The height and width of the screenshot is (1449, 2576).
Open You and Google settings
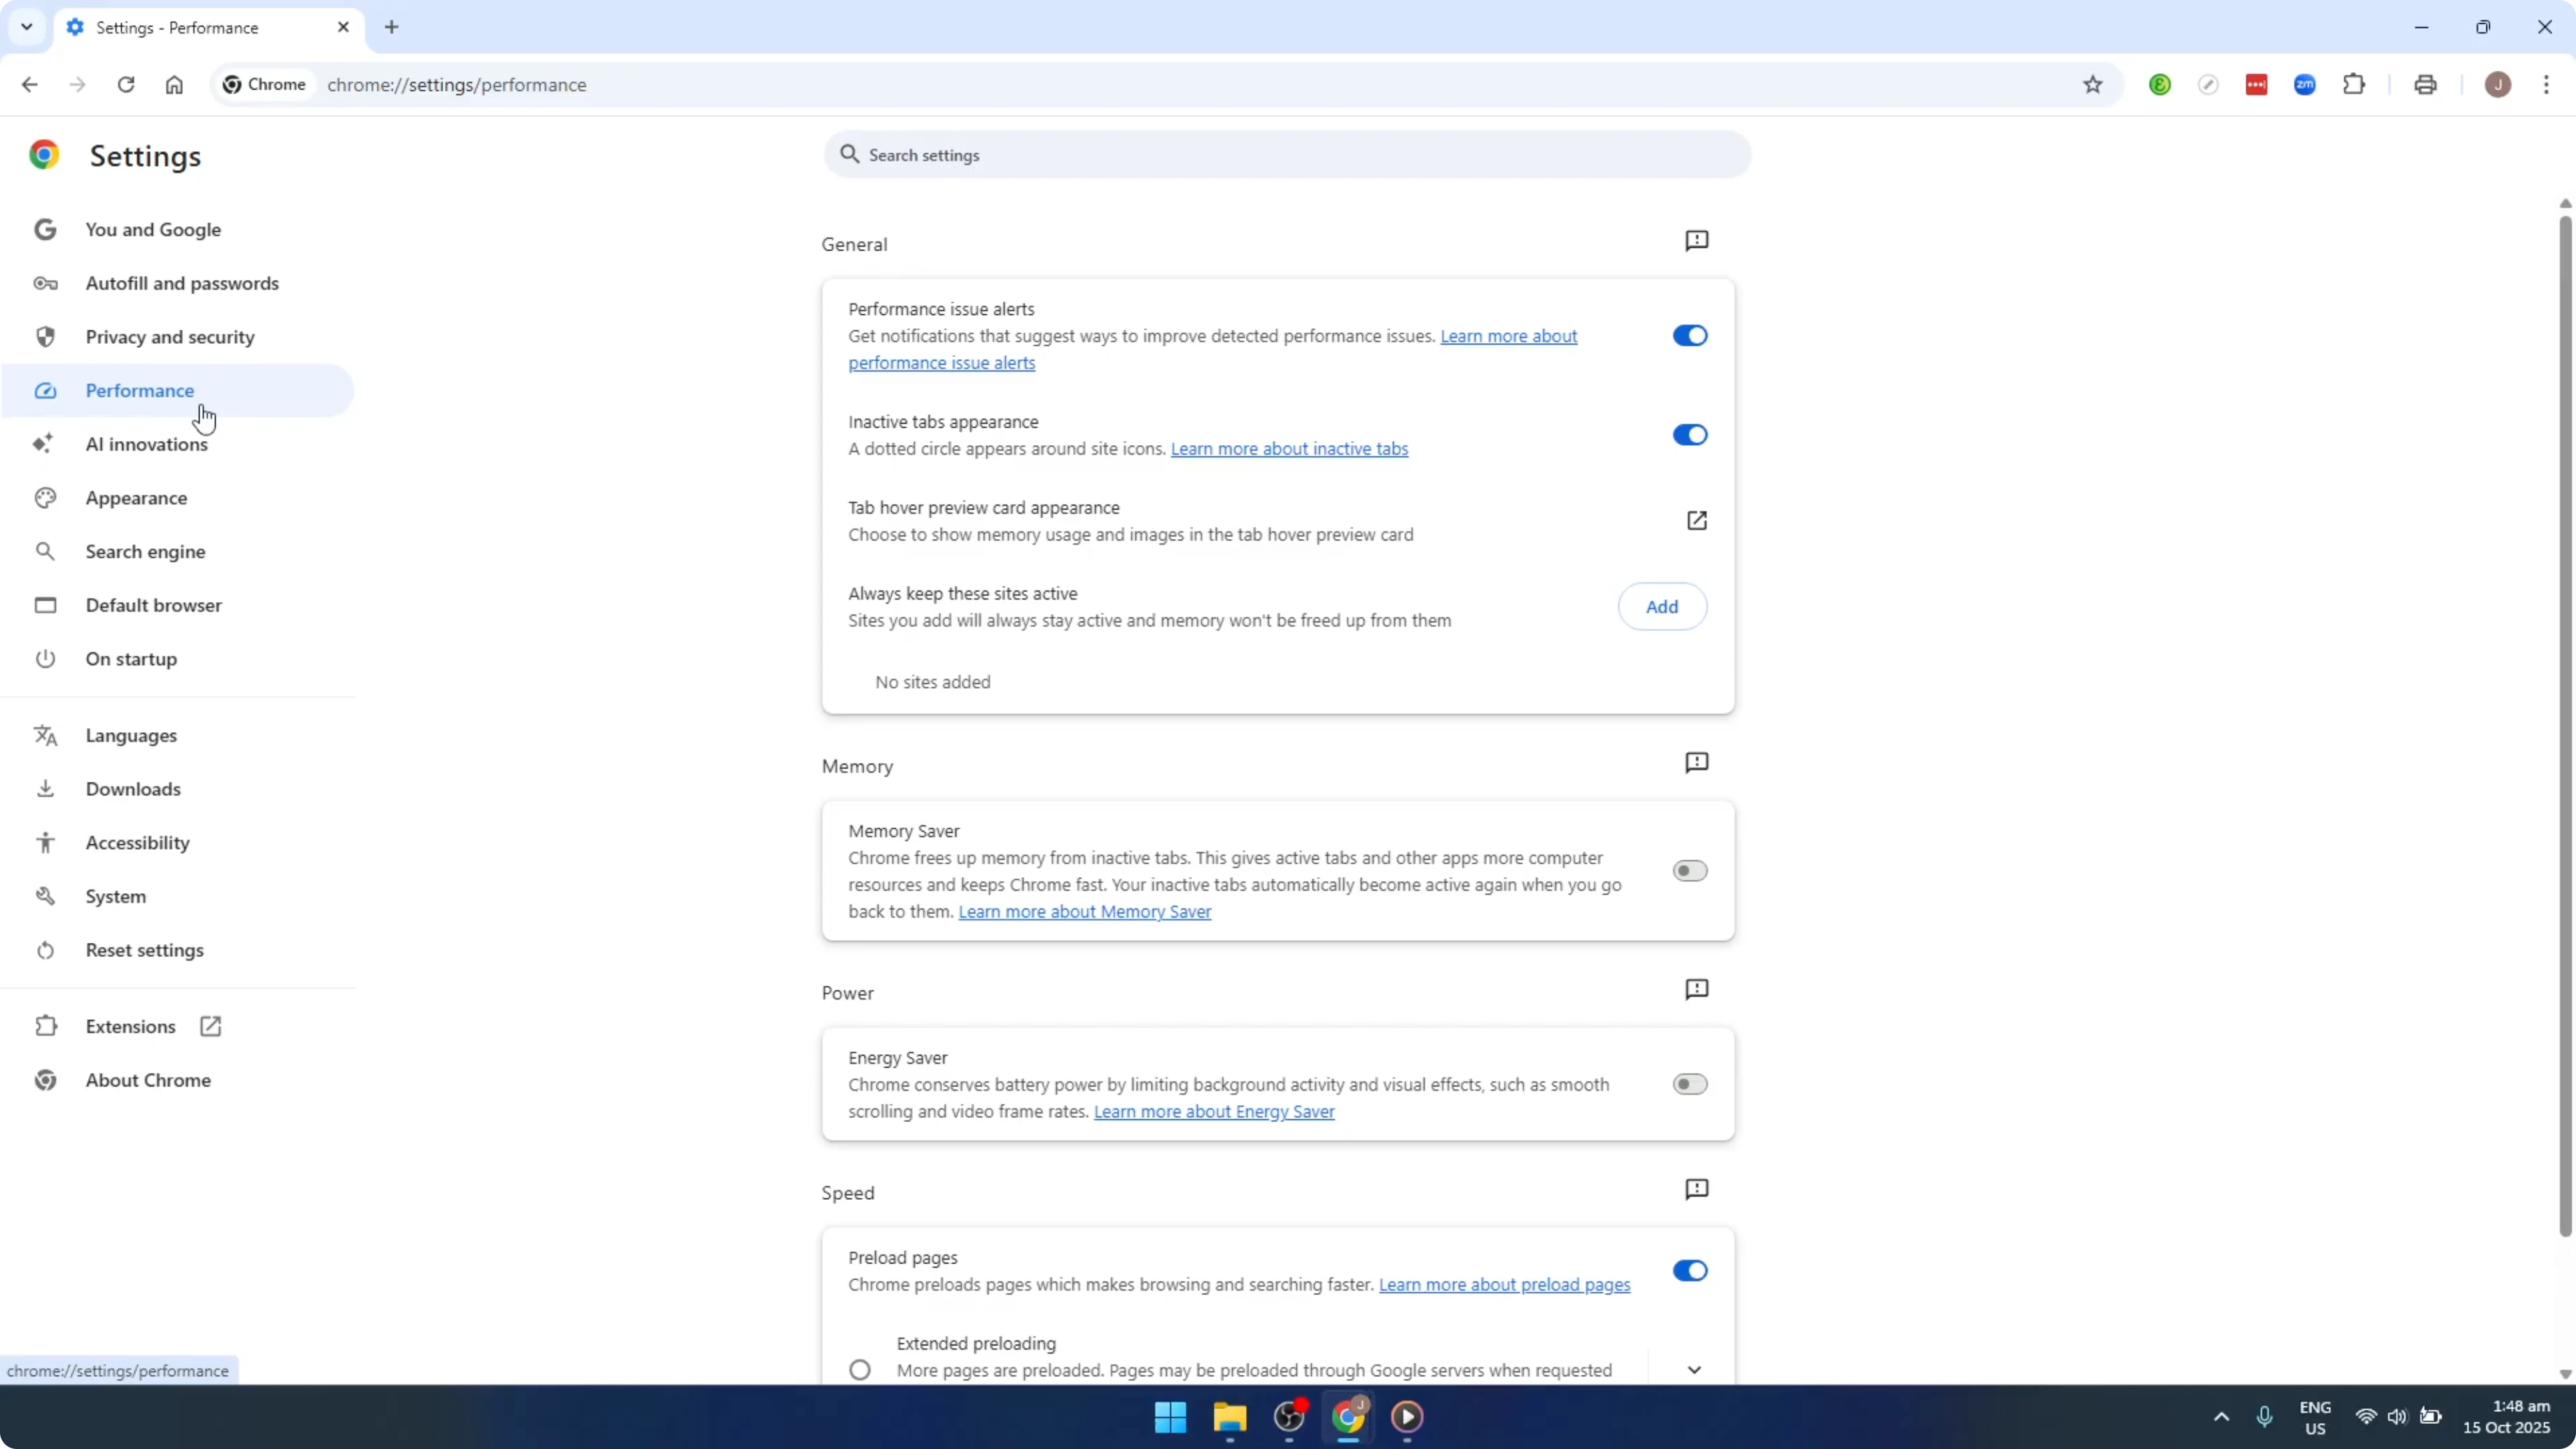(x=178, y=230)
